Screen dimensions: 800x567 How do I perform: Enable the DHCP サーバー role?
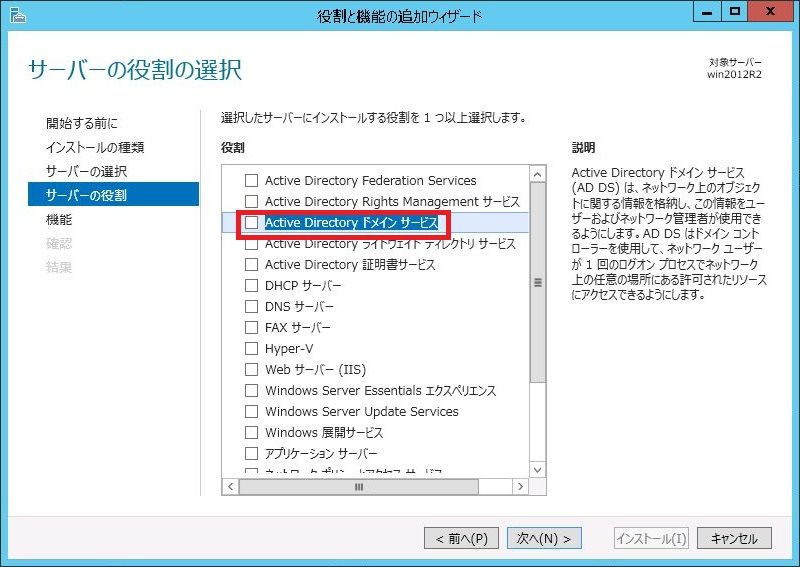pyautogui.click(x=252, y=285)
